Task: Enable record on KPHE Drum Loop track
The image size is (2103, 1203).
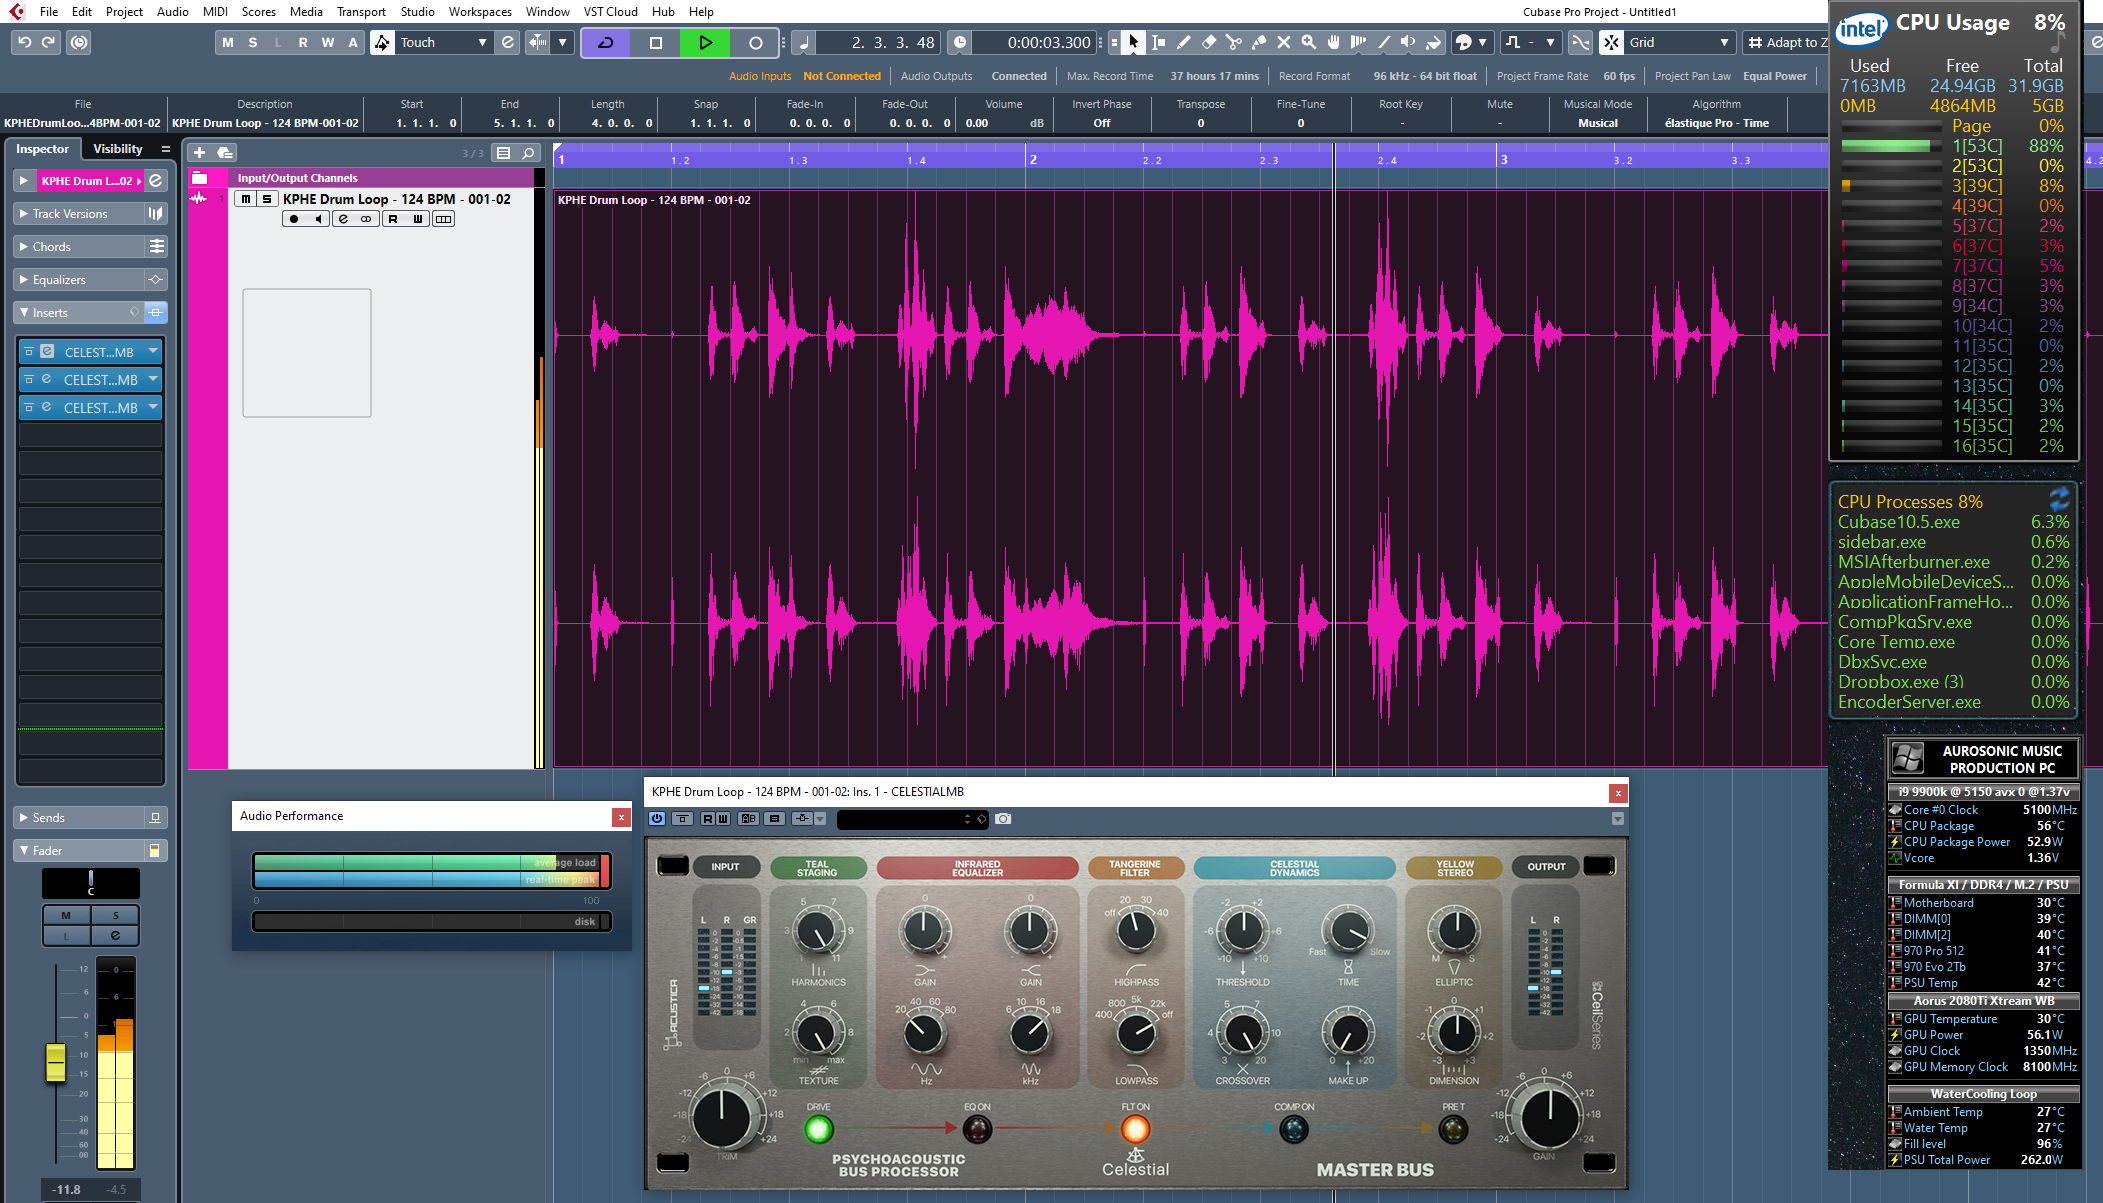Action: [x=294, y=219]
